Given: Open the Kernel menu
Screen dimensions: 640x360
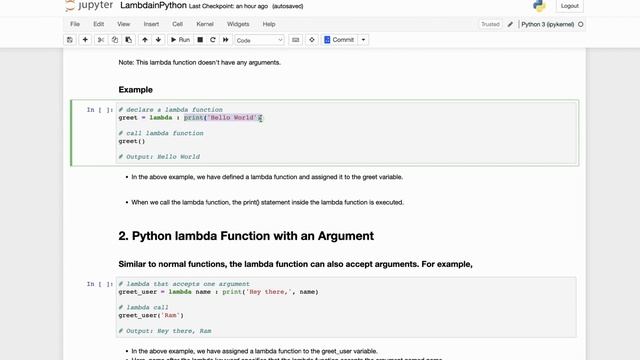Looking at the screenshot, I should pos(205,24).
